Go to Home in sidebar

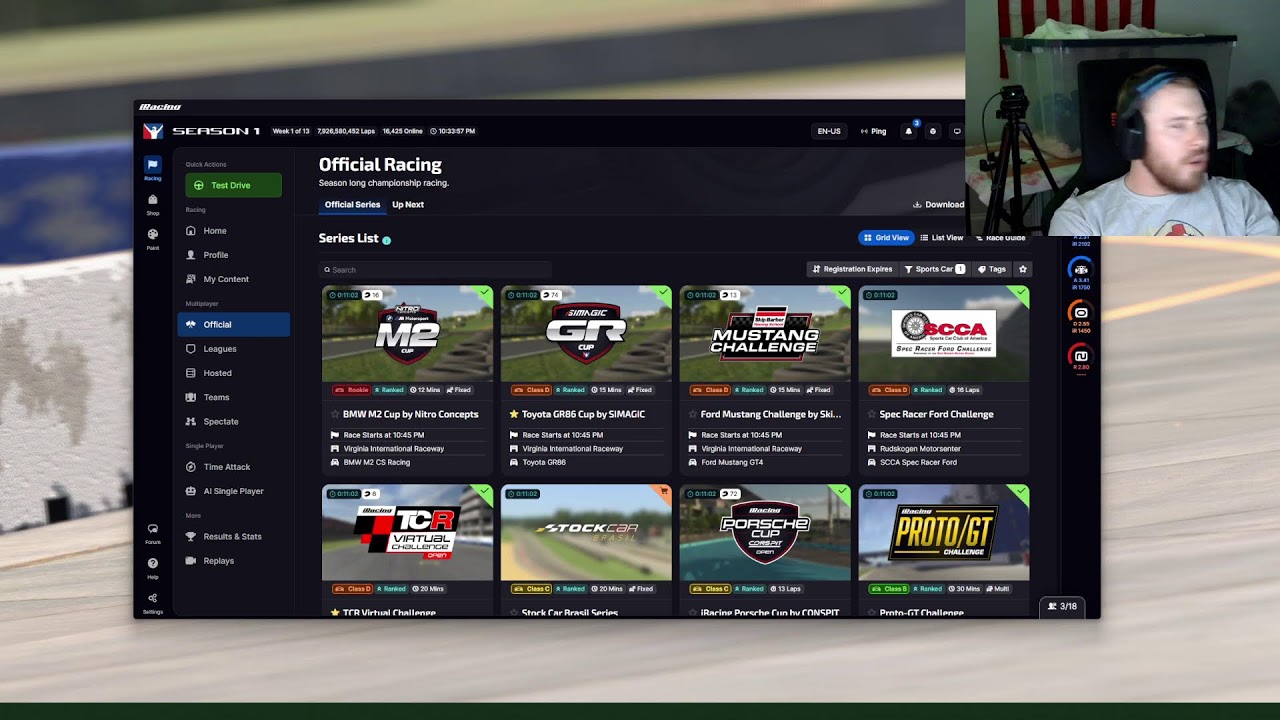(x=233, y=231)
